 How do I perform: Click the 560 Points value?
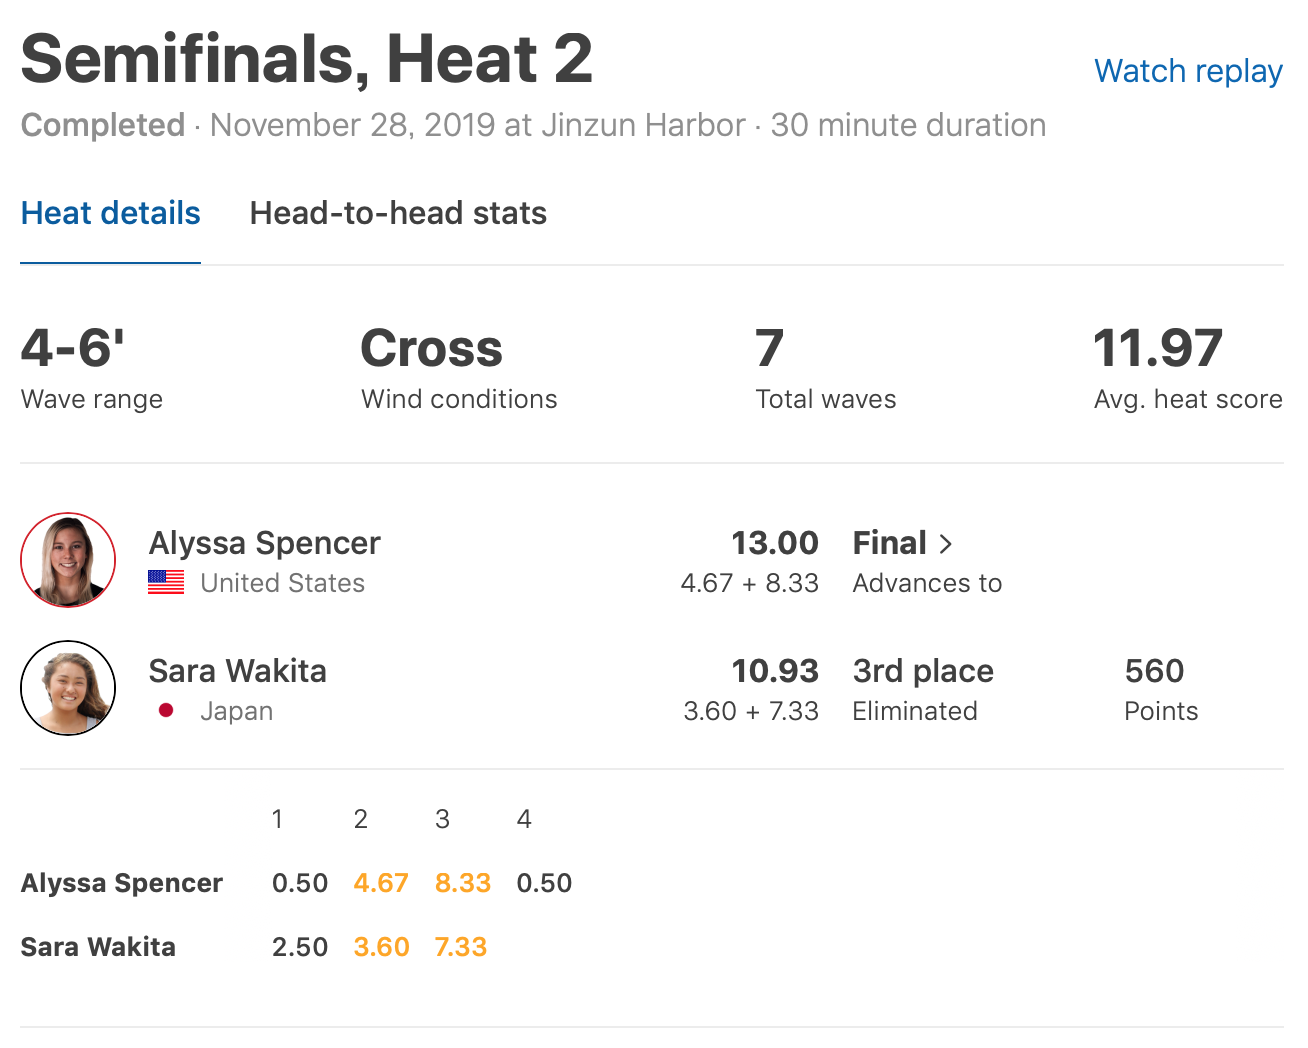[x=1154, y=671]
